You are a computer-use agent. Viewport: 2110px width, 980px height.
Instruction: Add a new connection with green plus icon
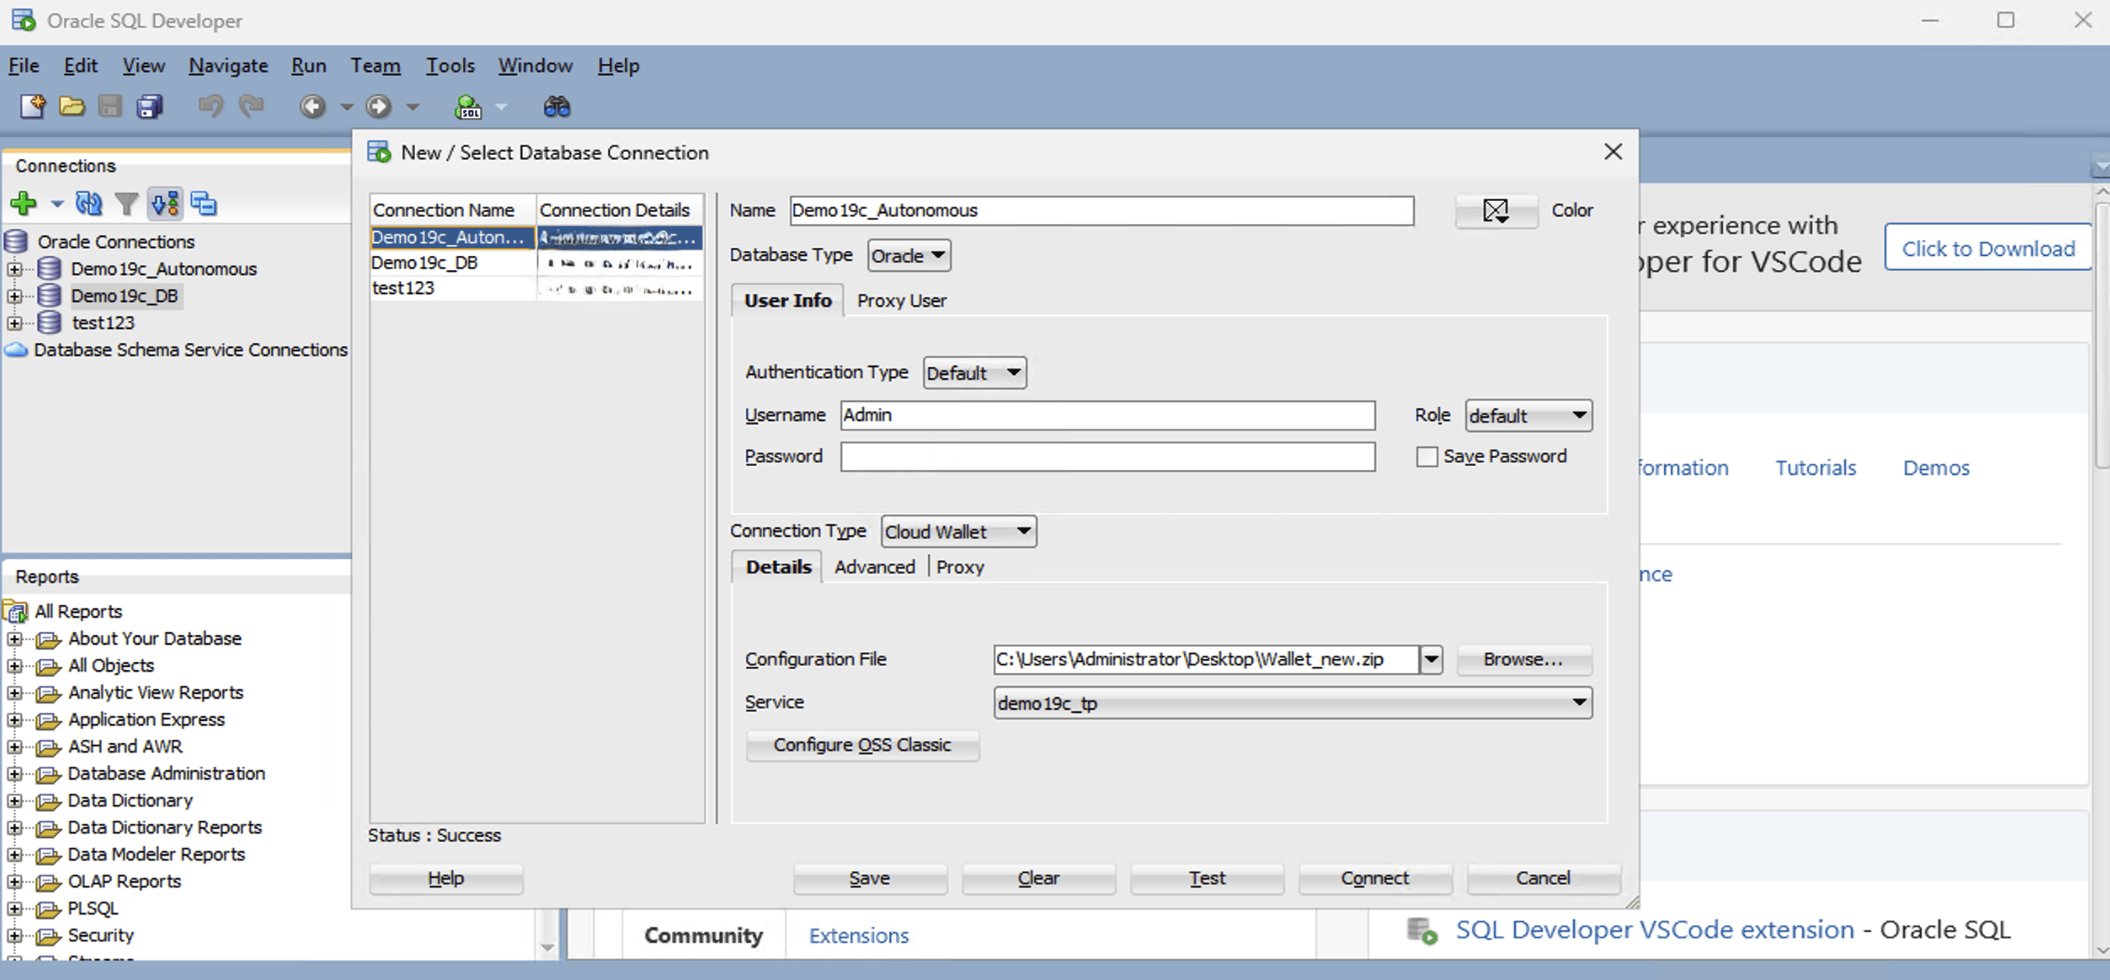pyautogui.click(x=22, y=203)
